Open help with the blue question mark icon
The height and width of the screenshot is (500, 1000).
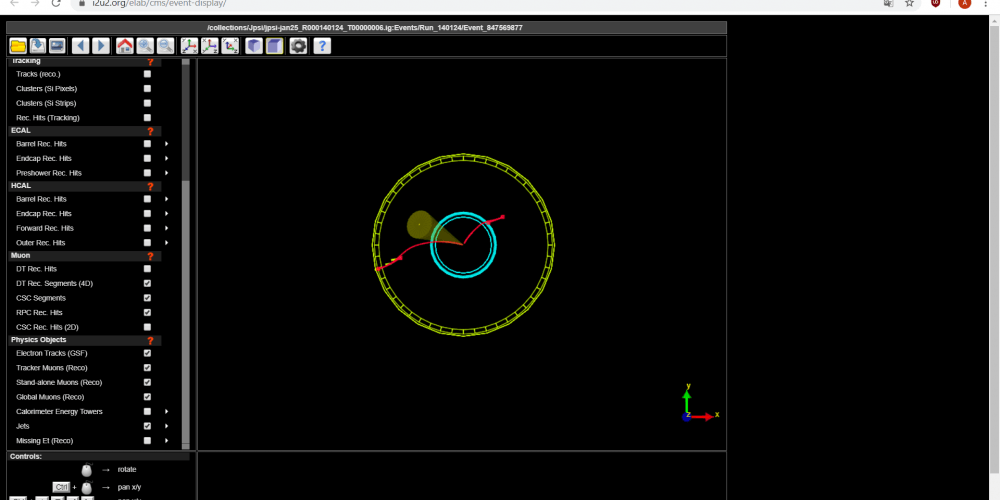click(322, 46)
